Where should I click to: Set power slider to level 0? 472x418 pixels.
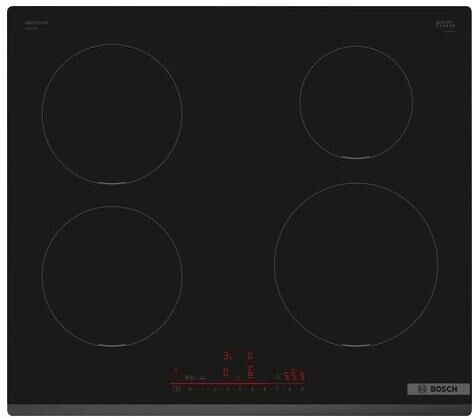click(190, 389)
